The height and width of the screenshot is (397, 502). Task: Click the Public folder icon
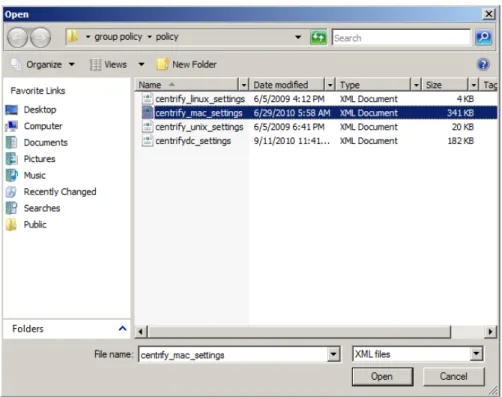click(12, 224)
